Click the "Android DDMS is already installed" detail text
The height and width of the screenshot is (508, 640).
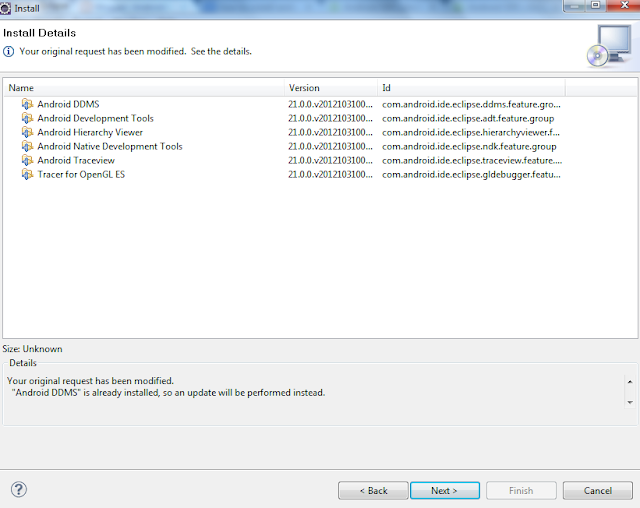pos(168,393)
